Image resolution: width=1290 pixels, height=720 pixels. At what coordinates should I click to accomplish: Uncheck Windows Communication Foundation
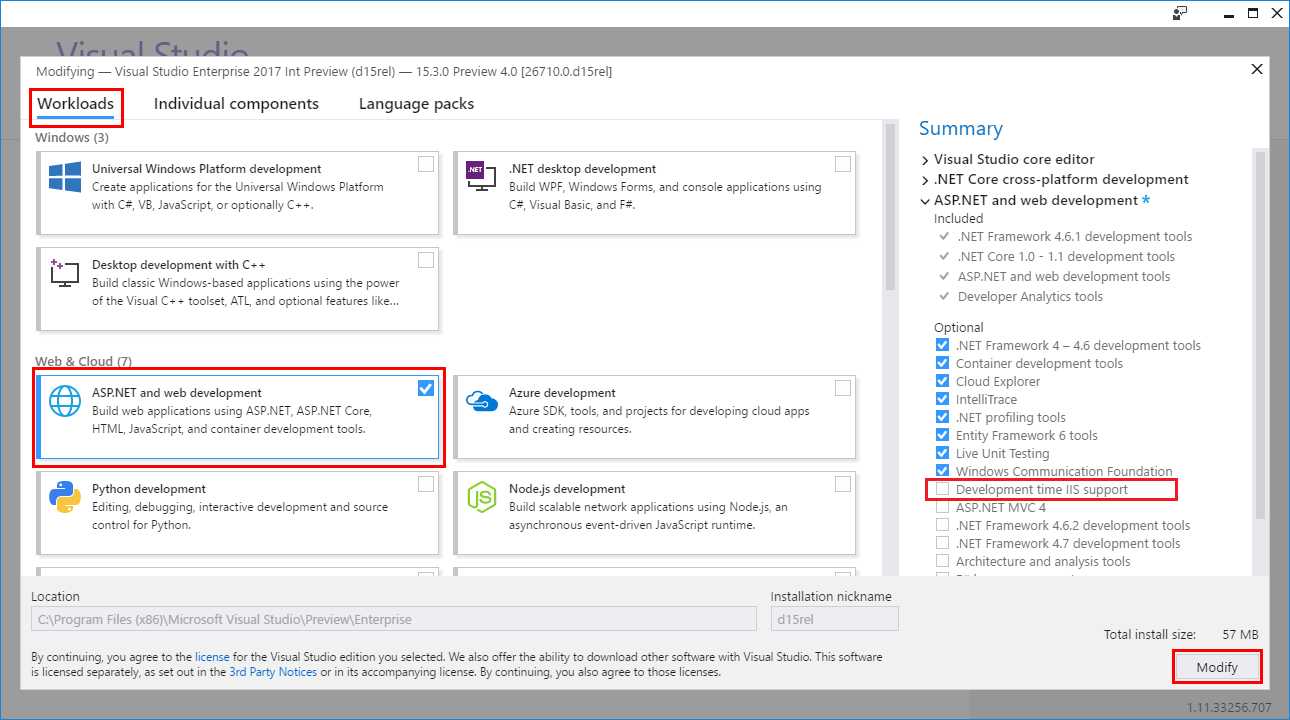click(x=942, y=472)
